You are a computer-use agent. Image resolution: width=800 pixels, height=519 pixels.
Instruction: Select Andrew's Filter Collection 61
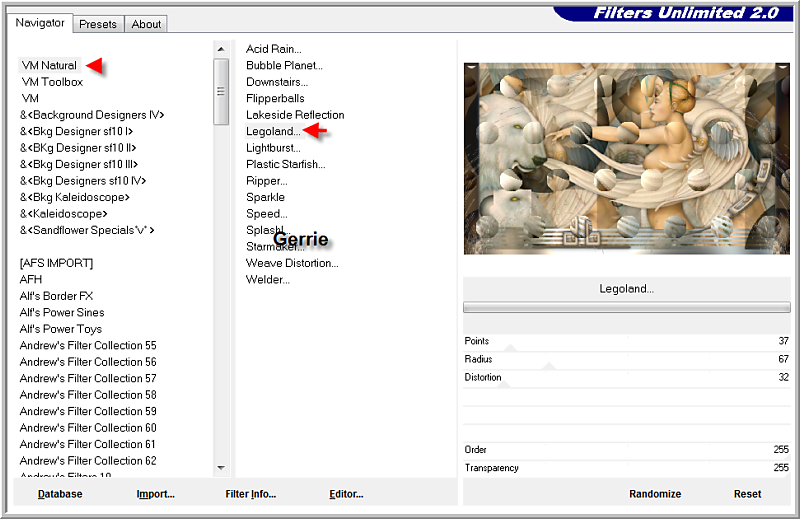(88, 444)
